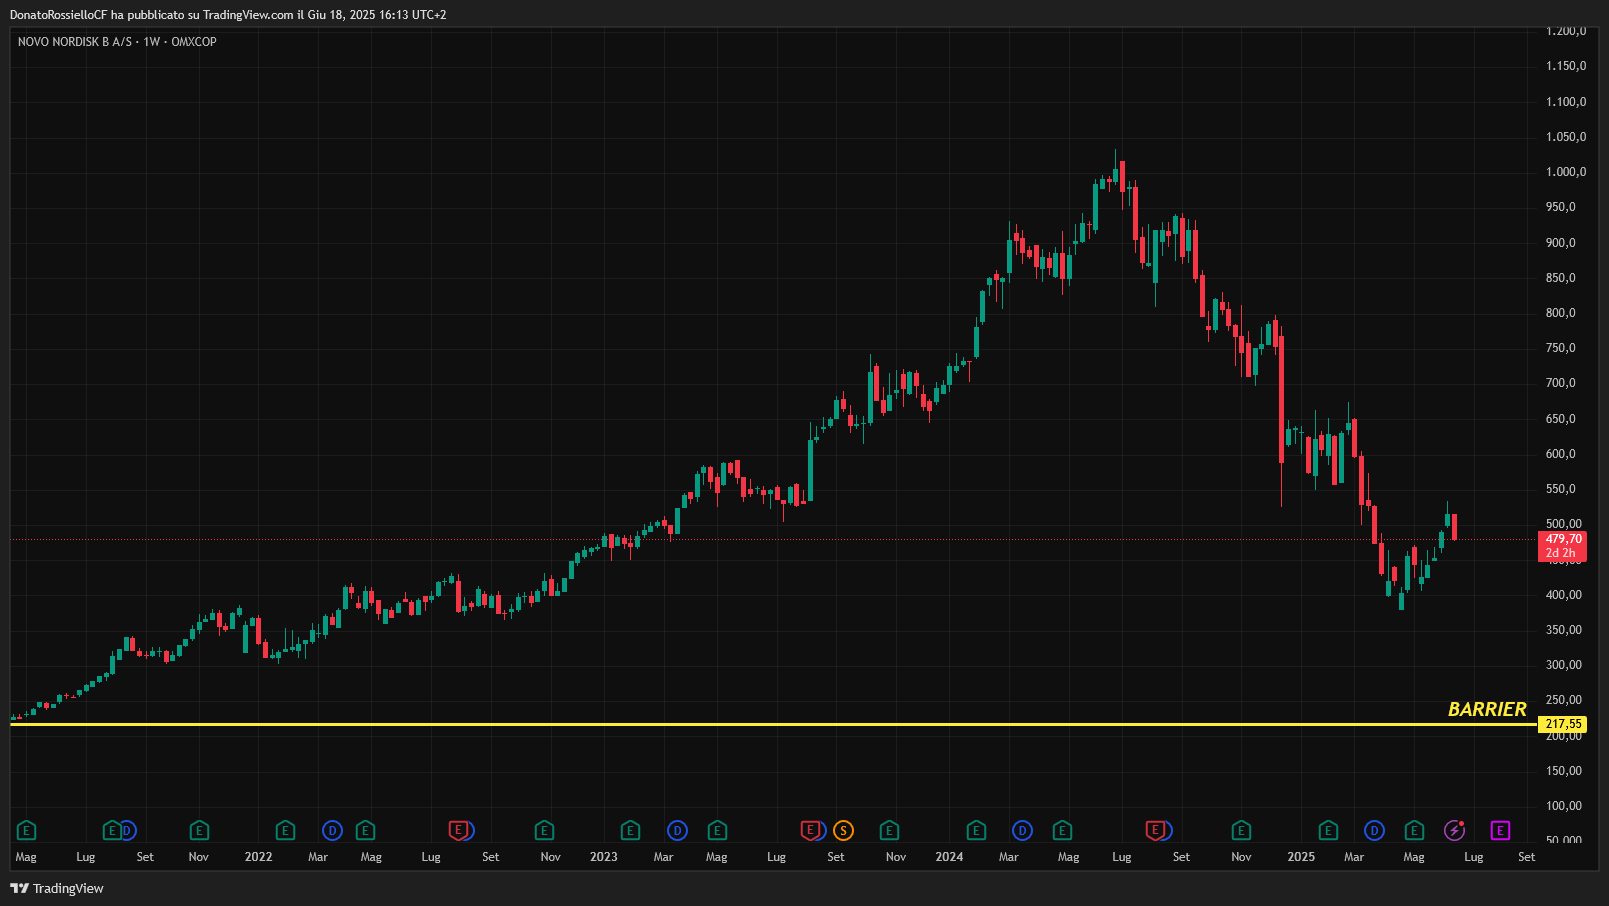Click green E earnings marker right of 2025 label
This screenshot has width=1609, height=906.
point(1328,830)
